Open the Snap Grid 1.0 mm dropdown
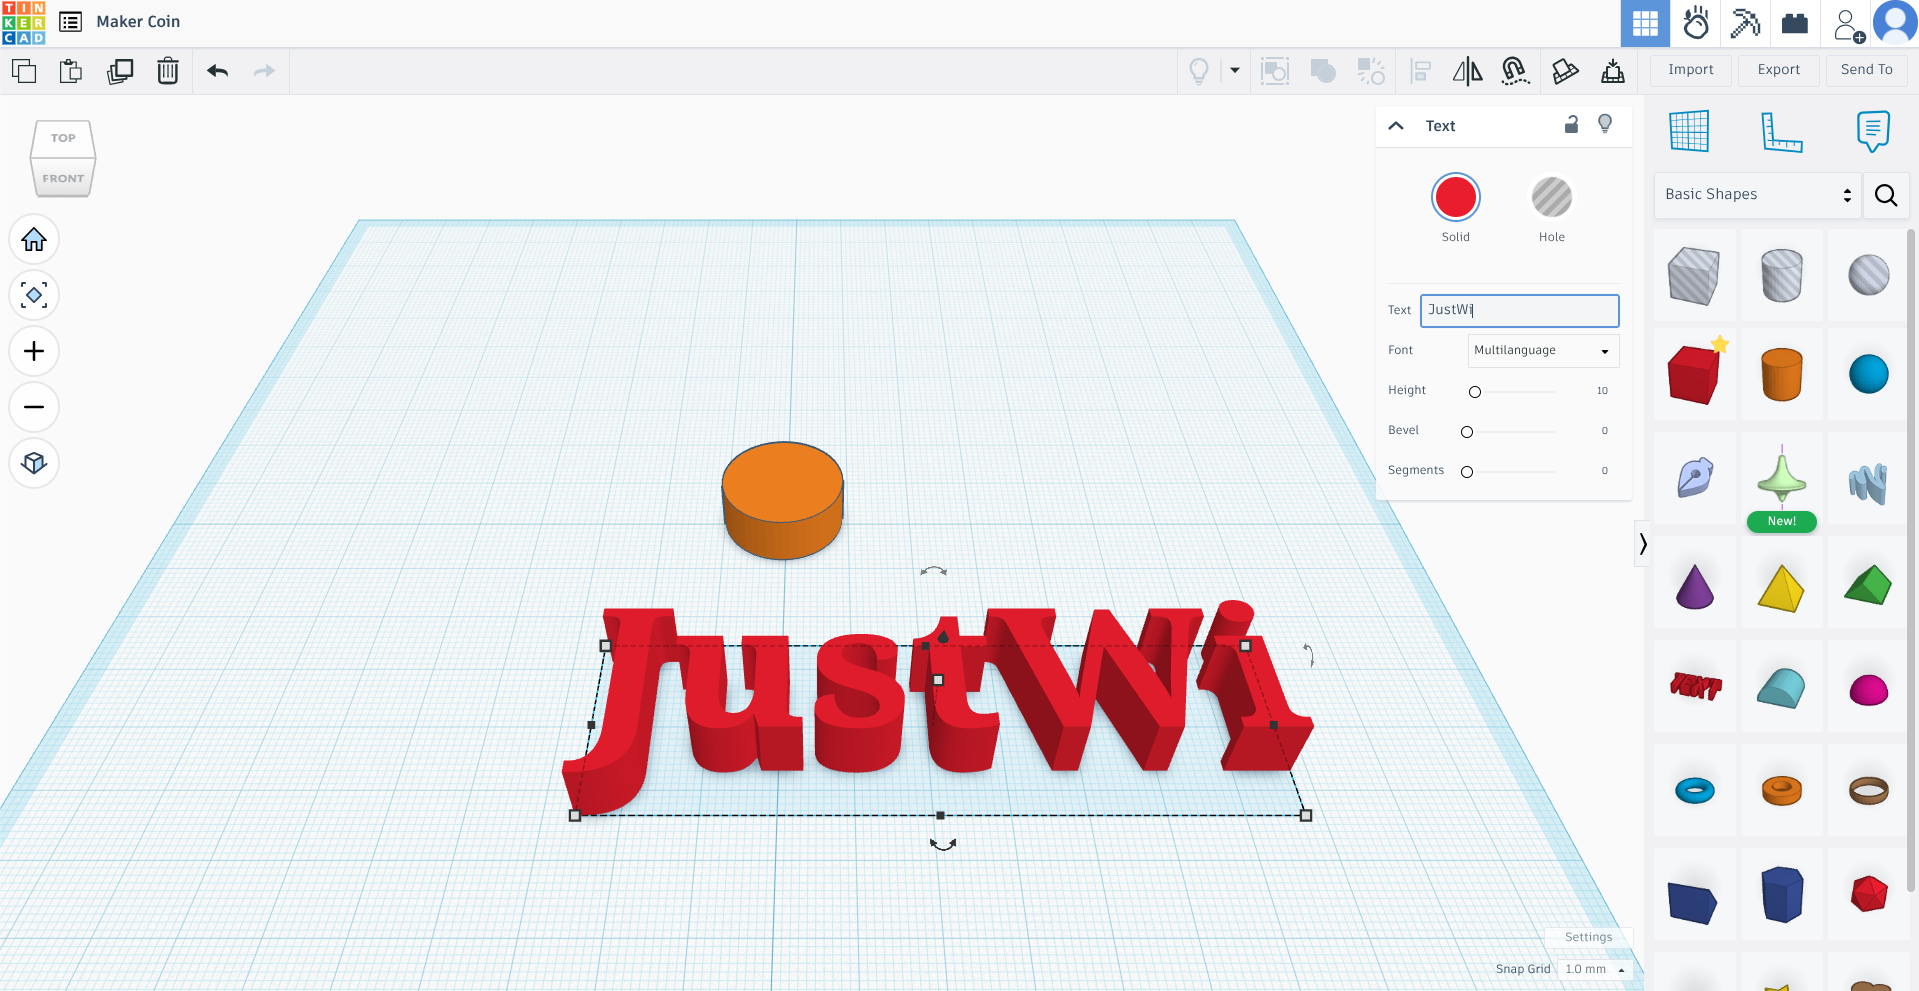1919x991 pixels. click(1595, 969)
